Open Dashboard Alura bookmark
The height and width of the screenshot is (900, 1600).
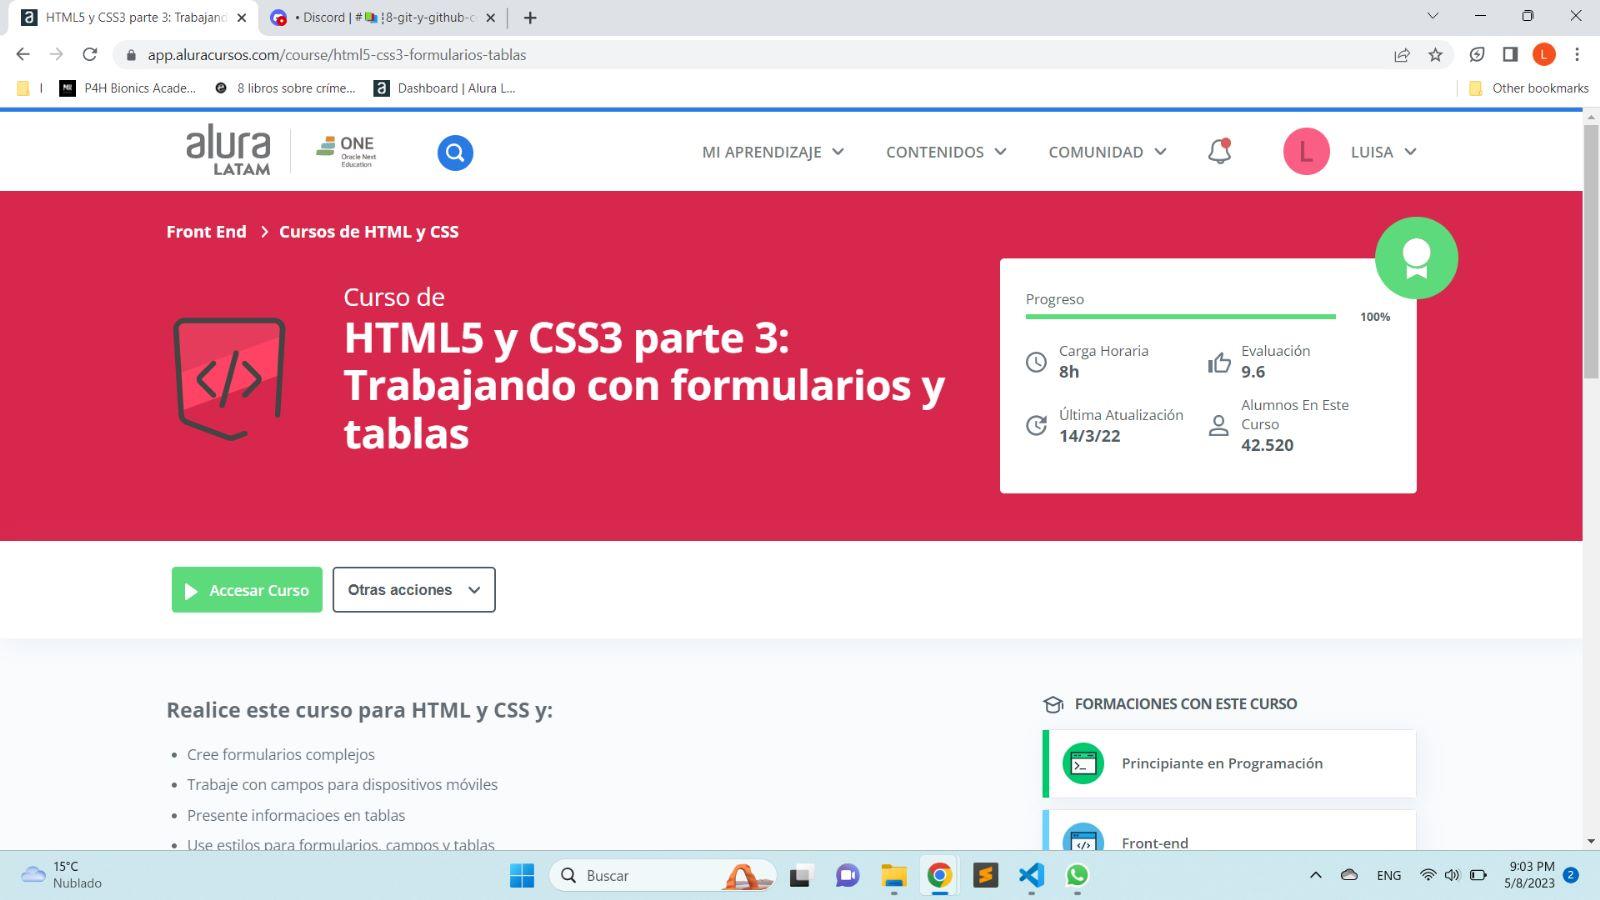click(445, 88)
